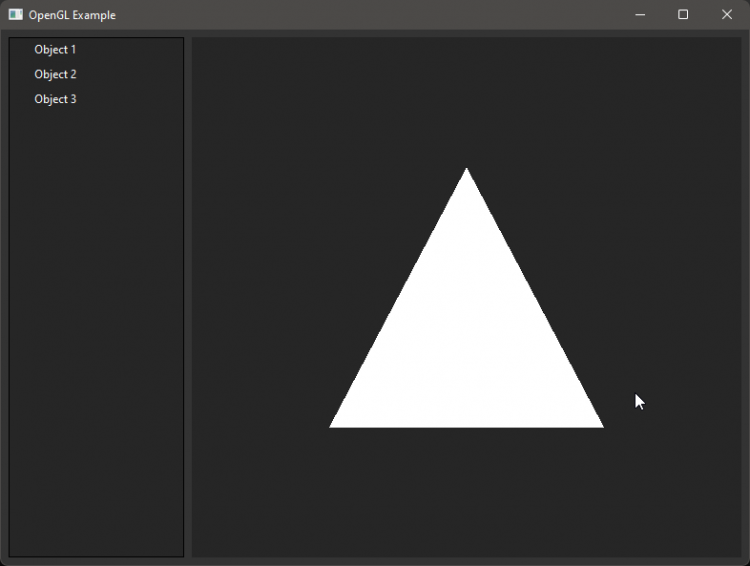Click the viewport area above the triangle
The image size is (750, 566).
click(466, 100)
